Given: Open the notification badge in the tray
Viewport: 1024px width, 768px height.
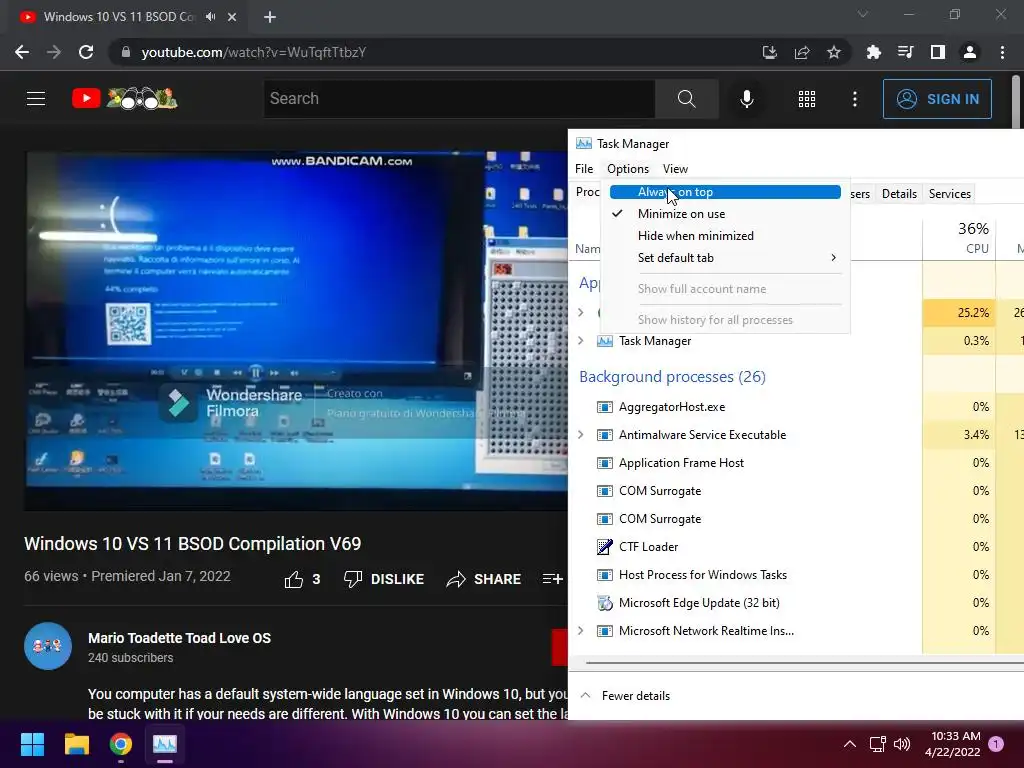Looking at the screenshot, I should [x=996, y=744].
